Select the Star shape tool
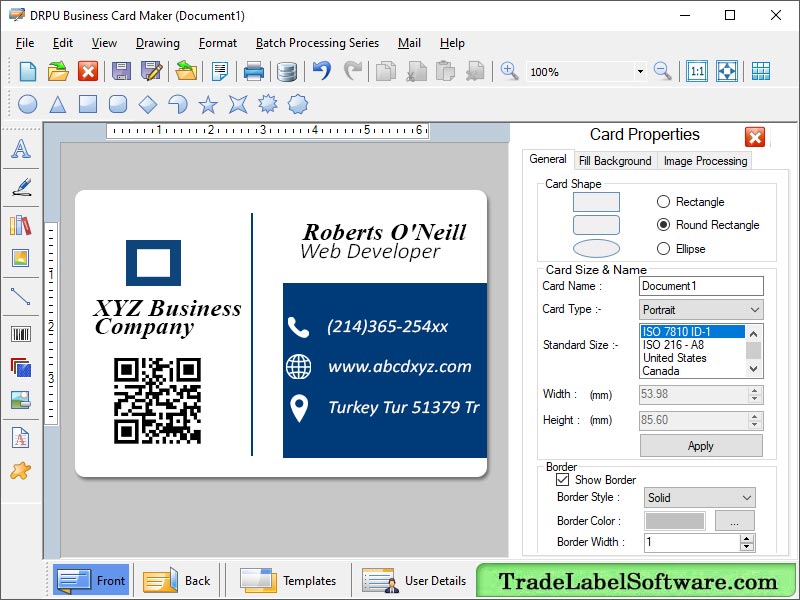Screen dimensions: 800x600 pyautogui.click(x=208, y=103)
